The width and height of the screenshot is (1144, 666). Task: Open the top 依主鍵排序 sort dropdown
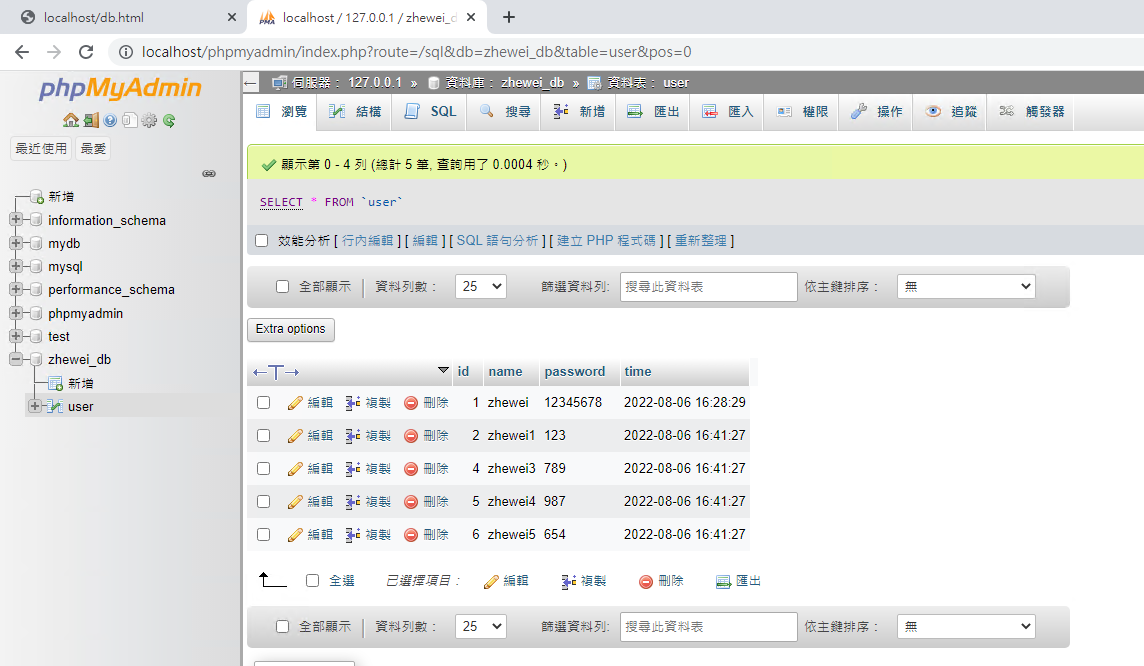[x=966, y=287]
